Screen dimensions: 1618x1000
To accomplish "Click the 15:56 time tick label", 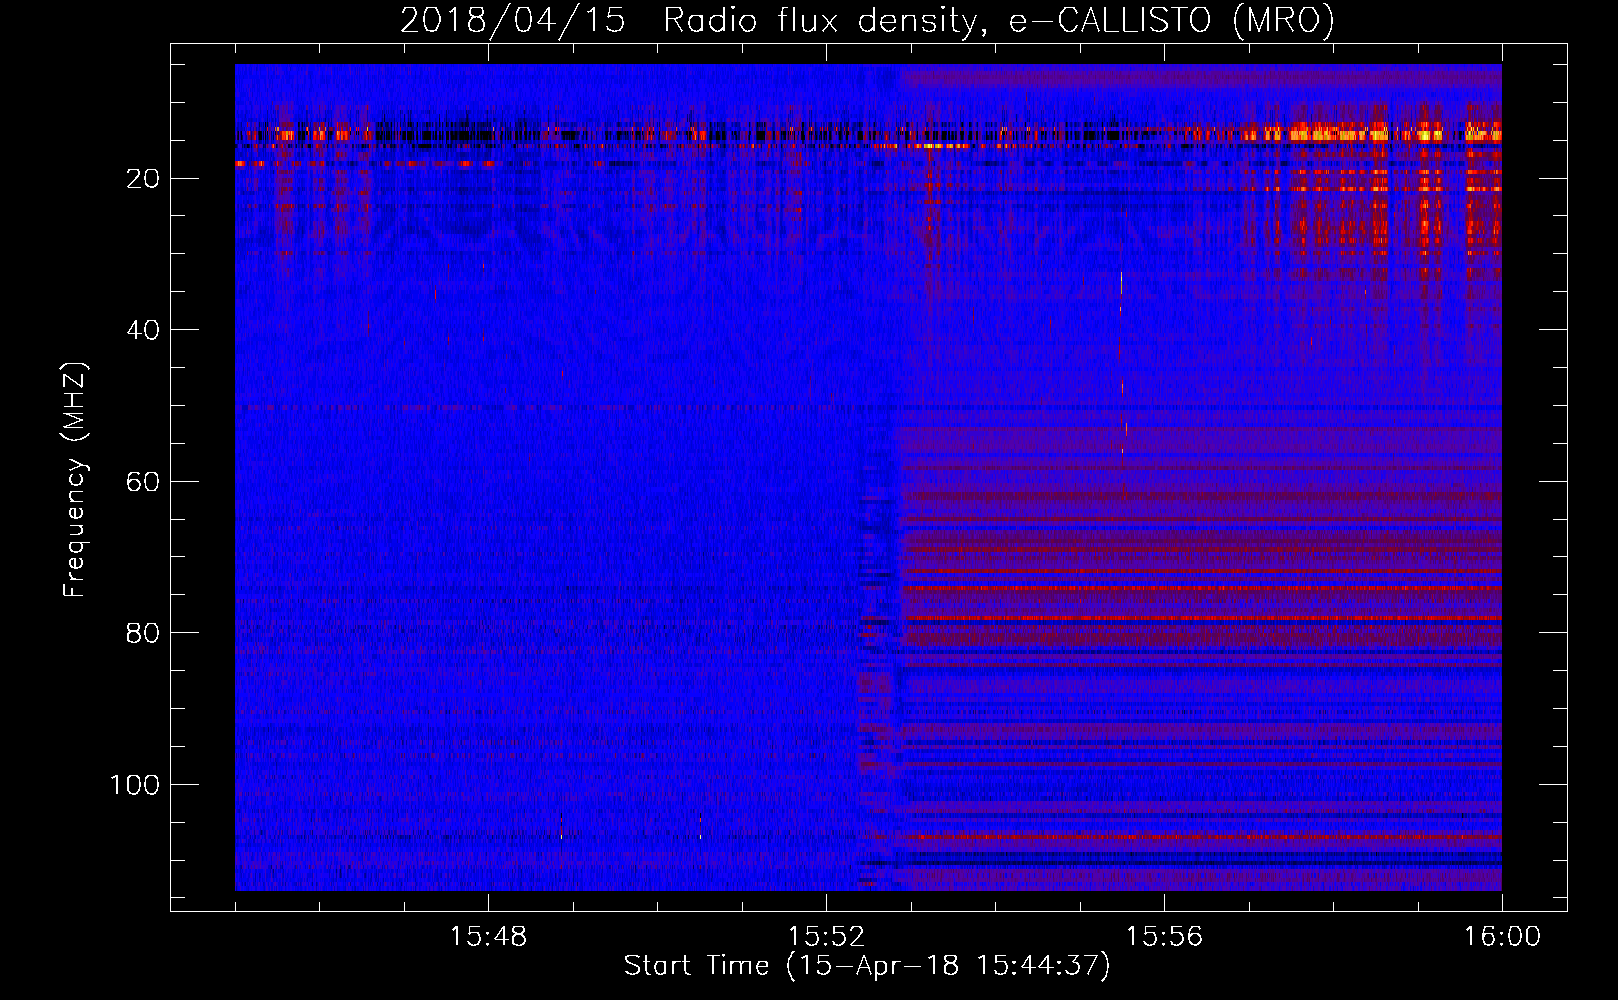I will tap(1164, 937).
